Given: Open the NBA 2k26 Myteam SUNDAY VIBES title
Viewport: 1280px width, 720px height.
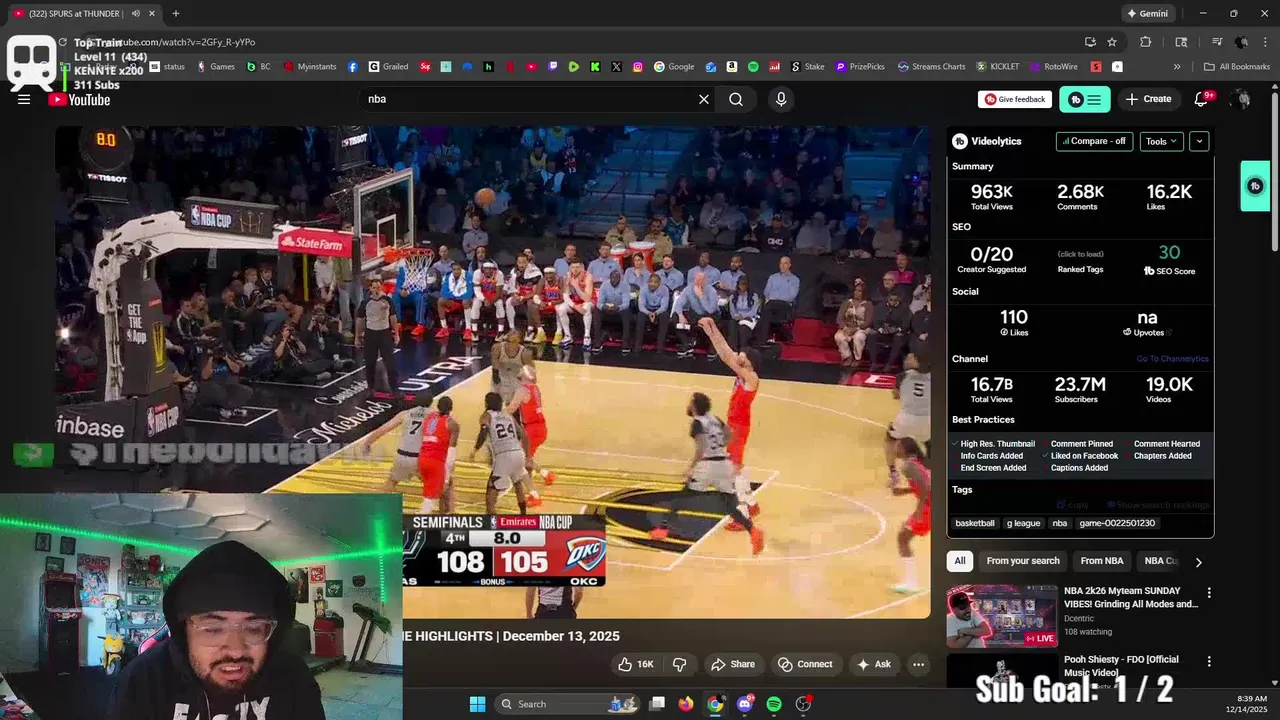Looking at the screenshot, I should [x=1131, y=597].
